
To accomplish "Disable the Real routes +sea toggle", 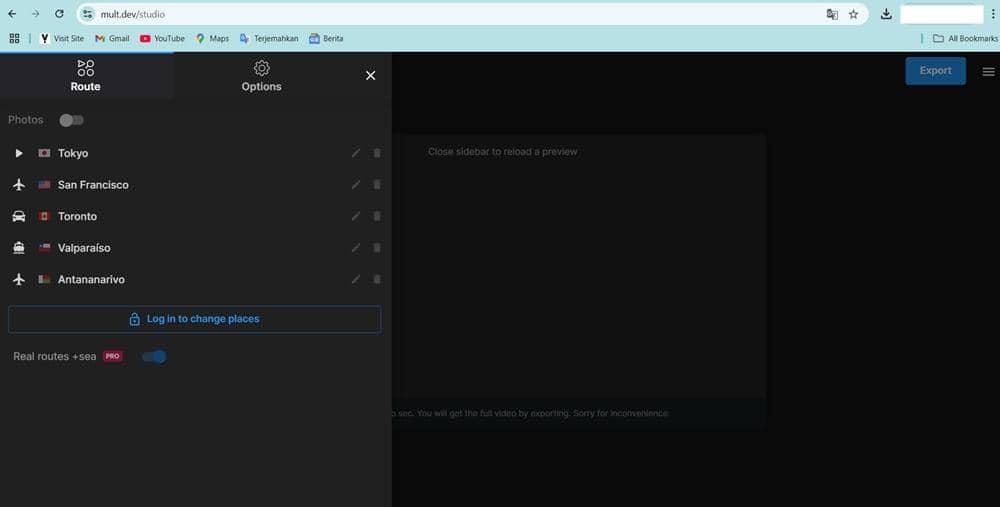I will point(154,357).
